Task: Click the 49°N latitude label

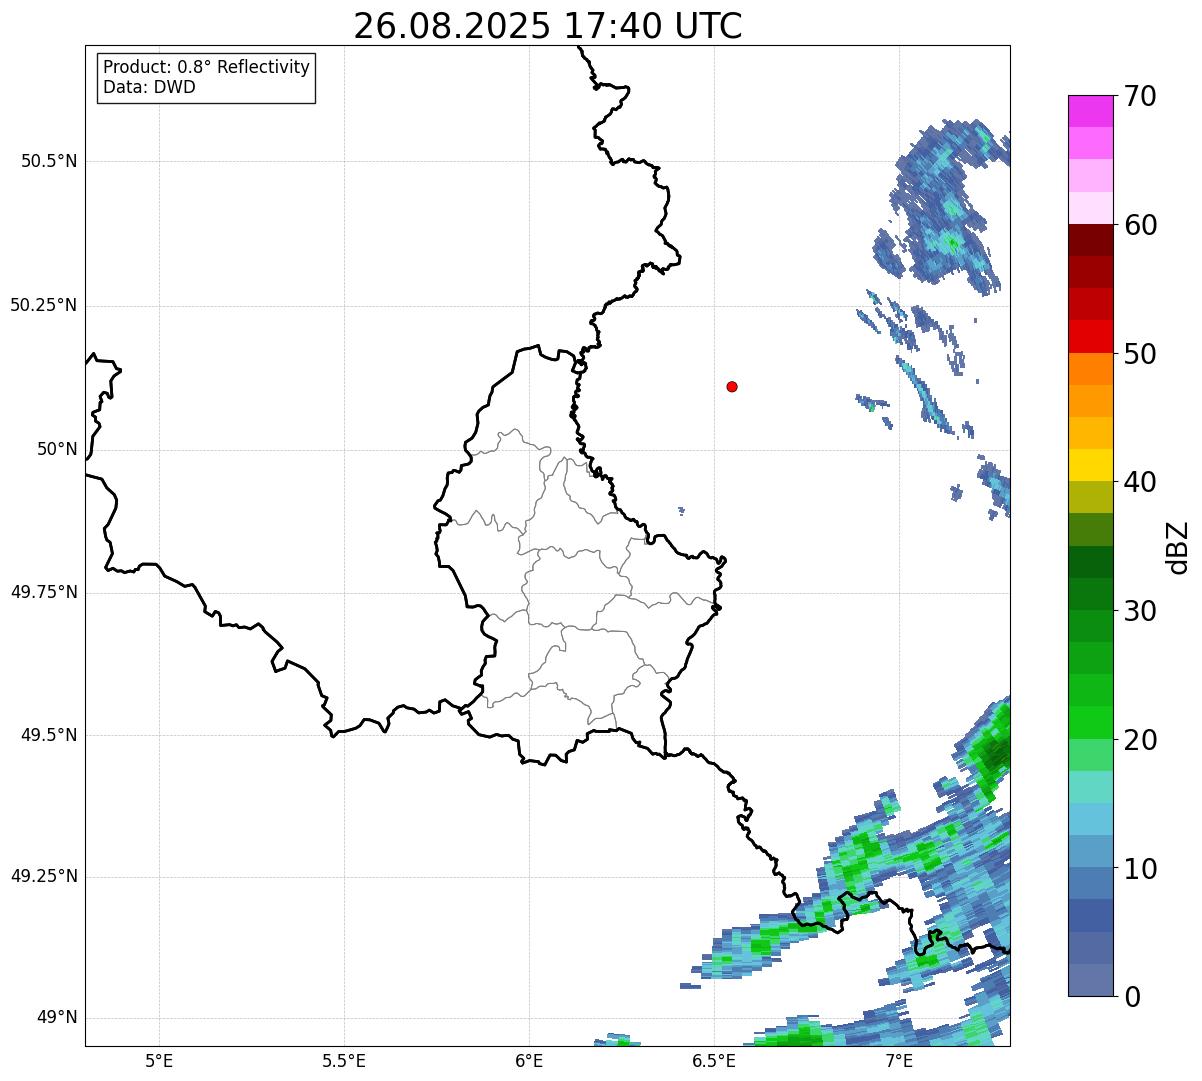Action: [57, 1018]
